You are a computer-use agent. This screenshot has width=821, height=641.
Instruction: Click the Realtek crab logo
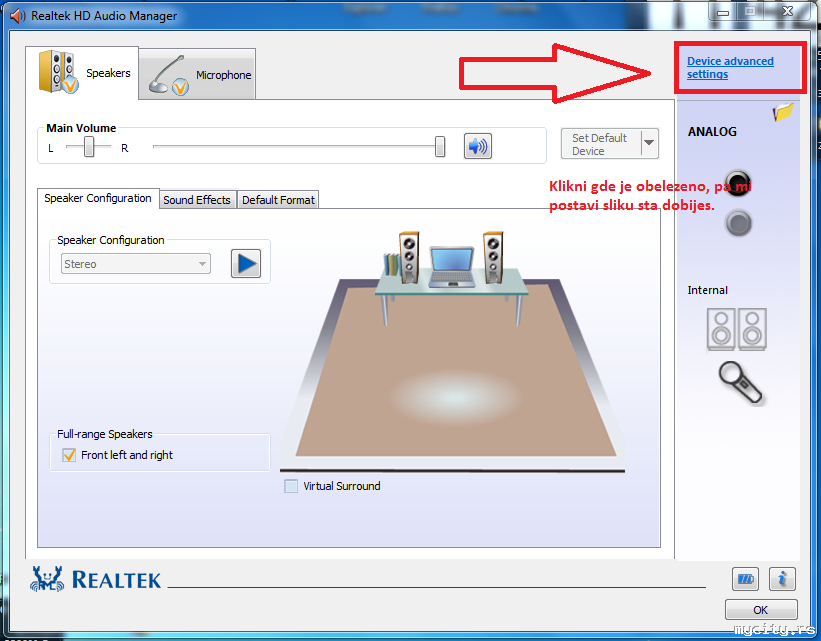point(47,579)
